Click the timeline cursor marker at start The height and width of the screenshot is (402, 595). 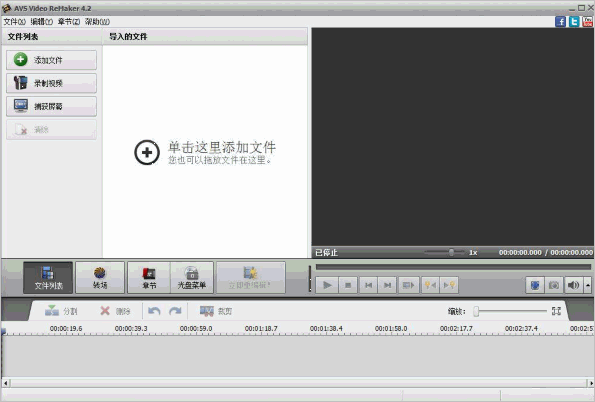[3, 331]
